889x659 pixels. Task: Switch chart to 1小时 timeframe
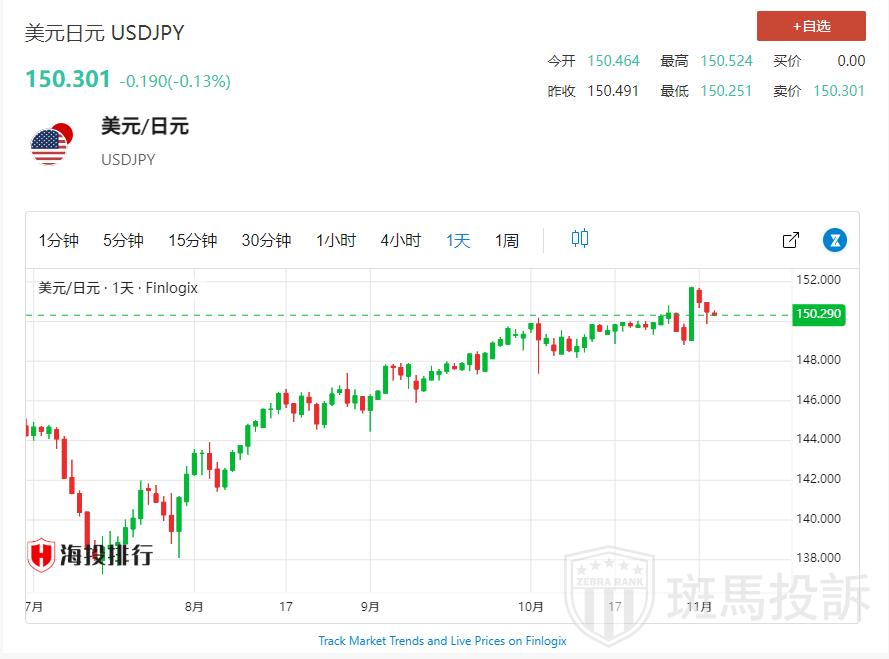(x=336, y=240)
